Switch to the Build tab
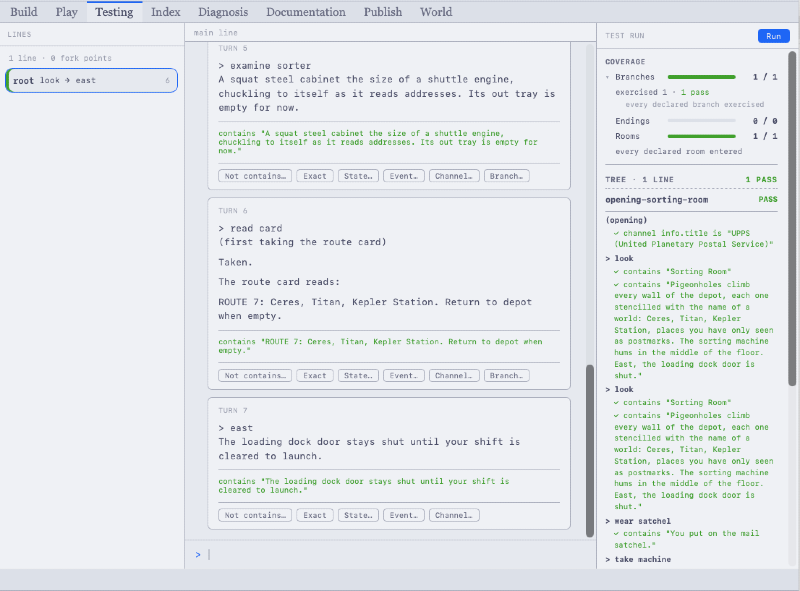The height and width of the screenshot is (591, 800). pyautogui.click(x=23, y=12)
